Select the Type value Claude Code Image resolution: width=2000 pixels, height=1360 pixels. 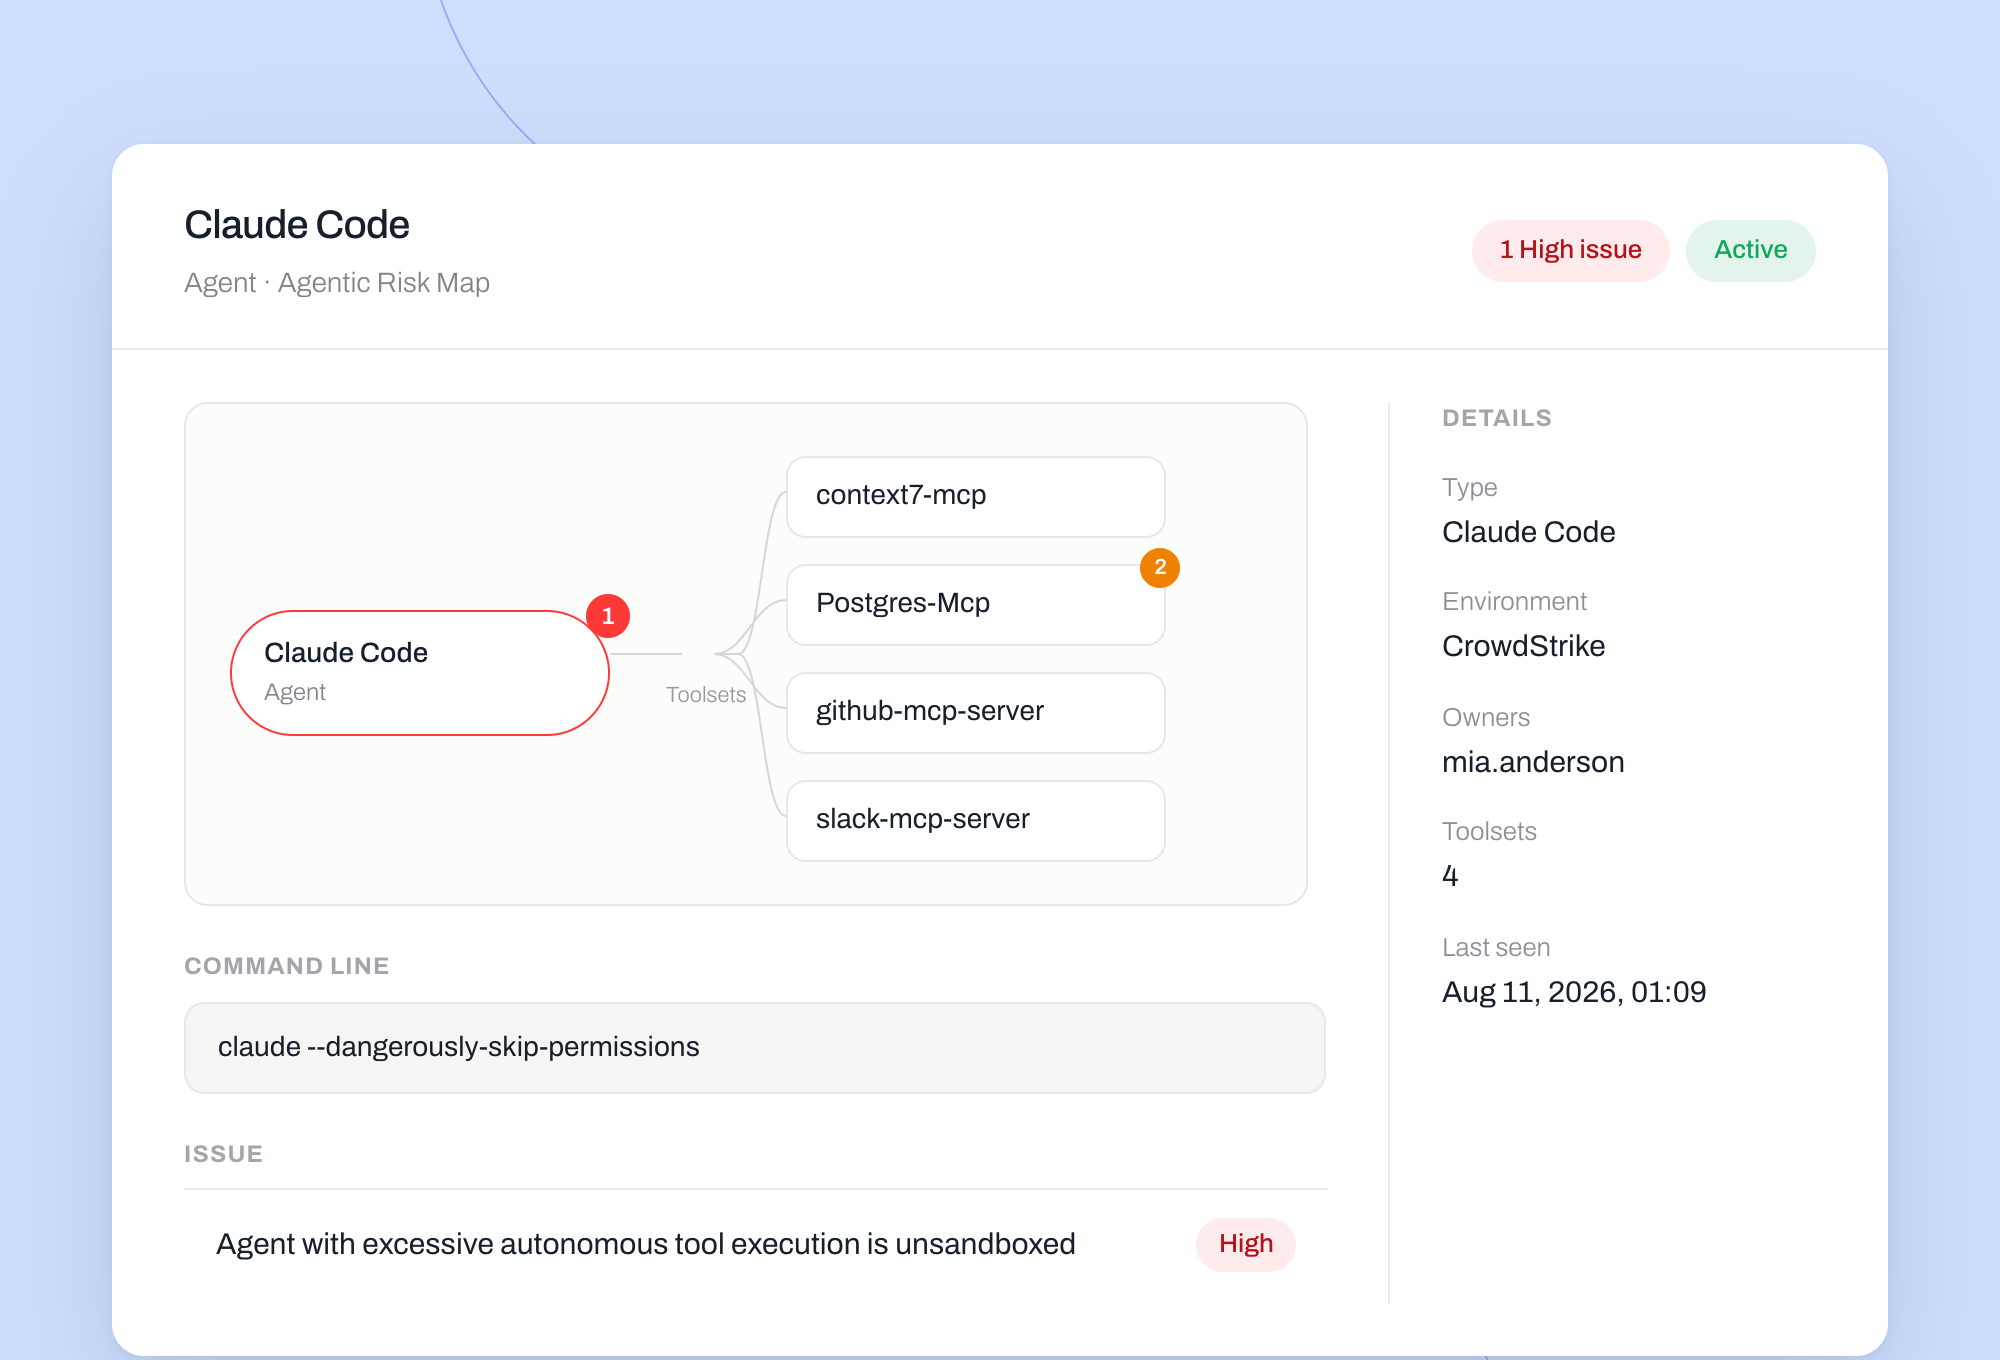click(1529, 532)
